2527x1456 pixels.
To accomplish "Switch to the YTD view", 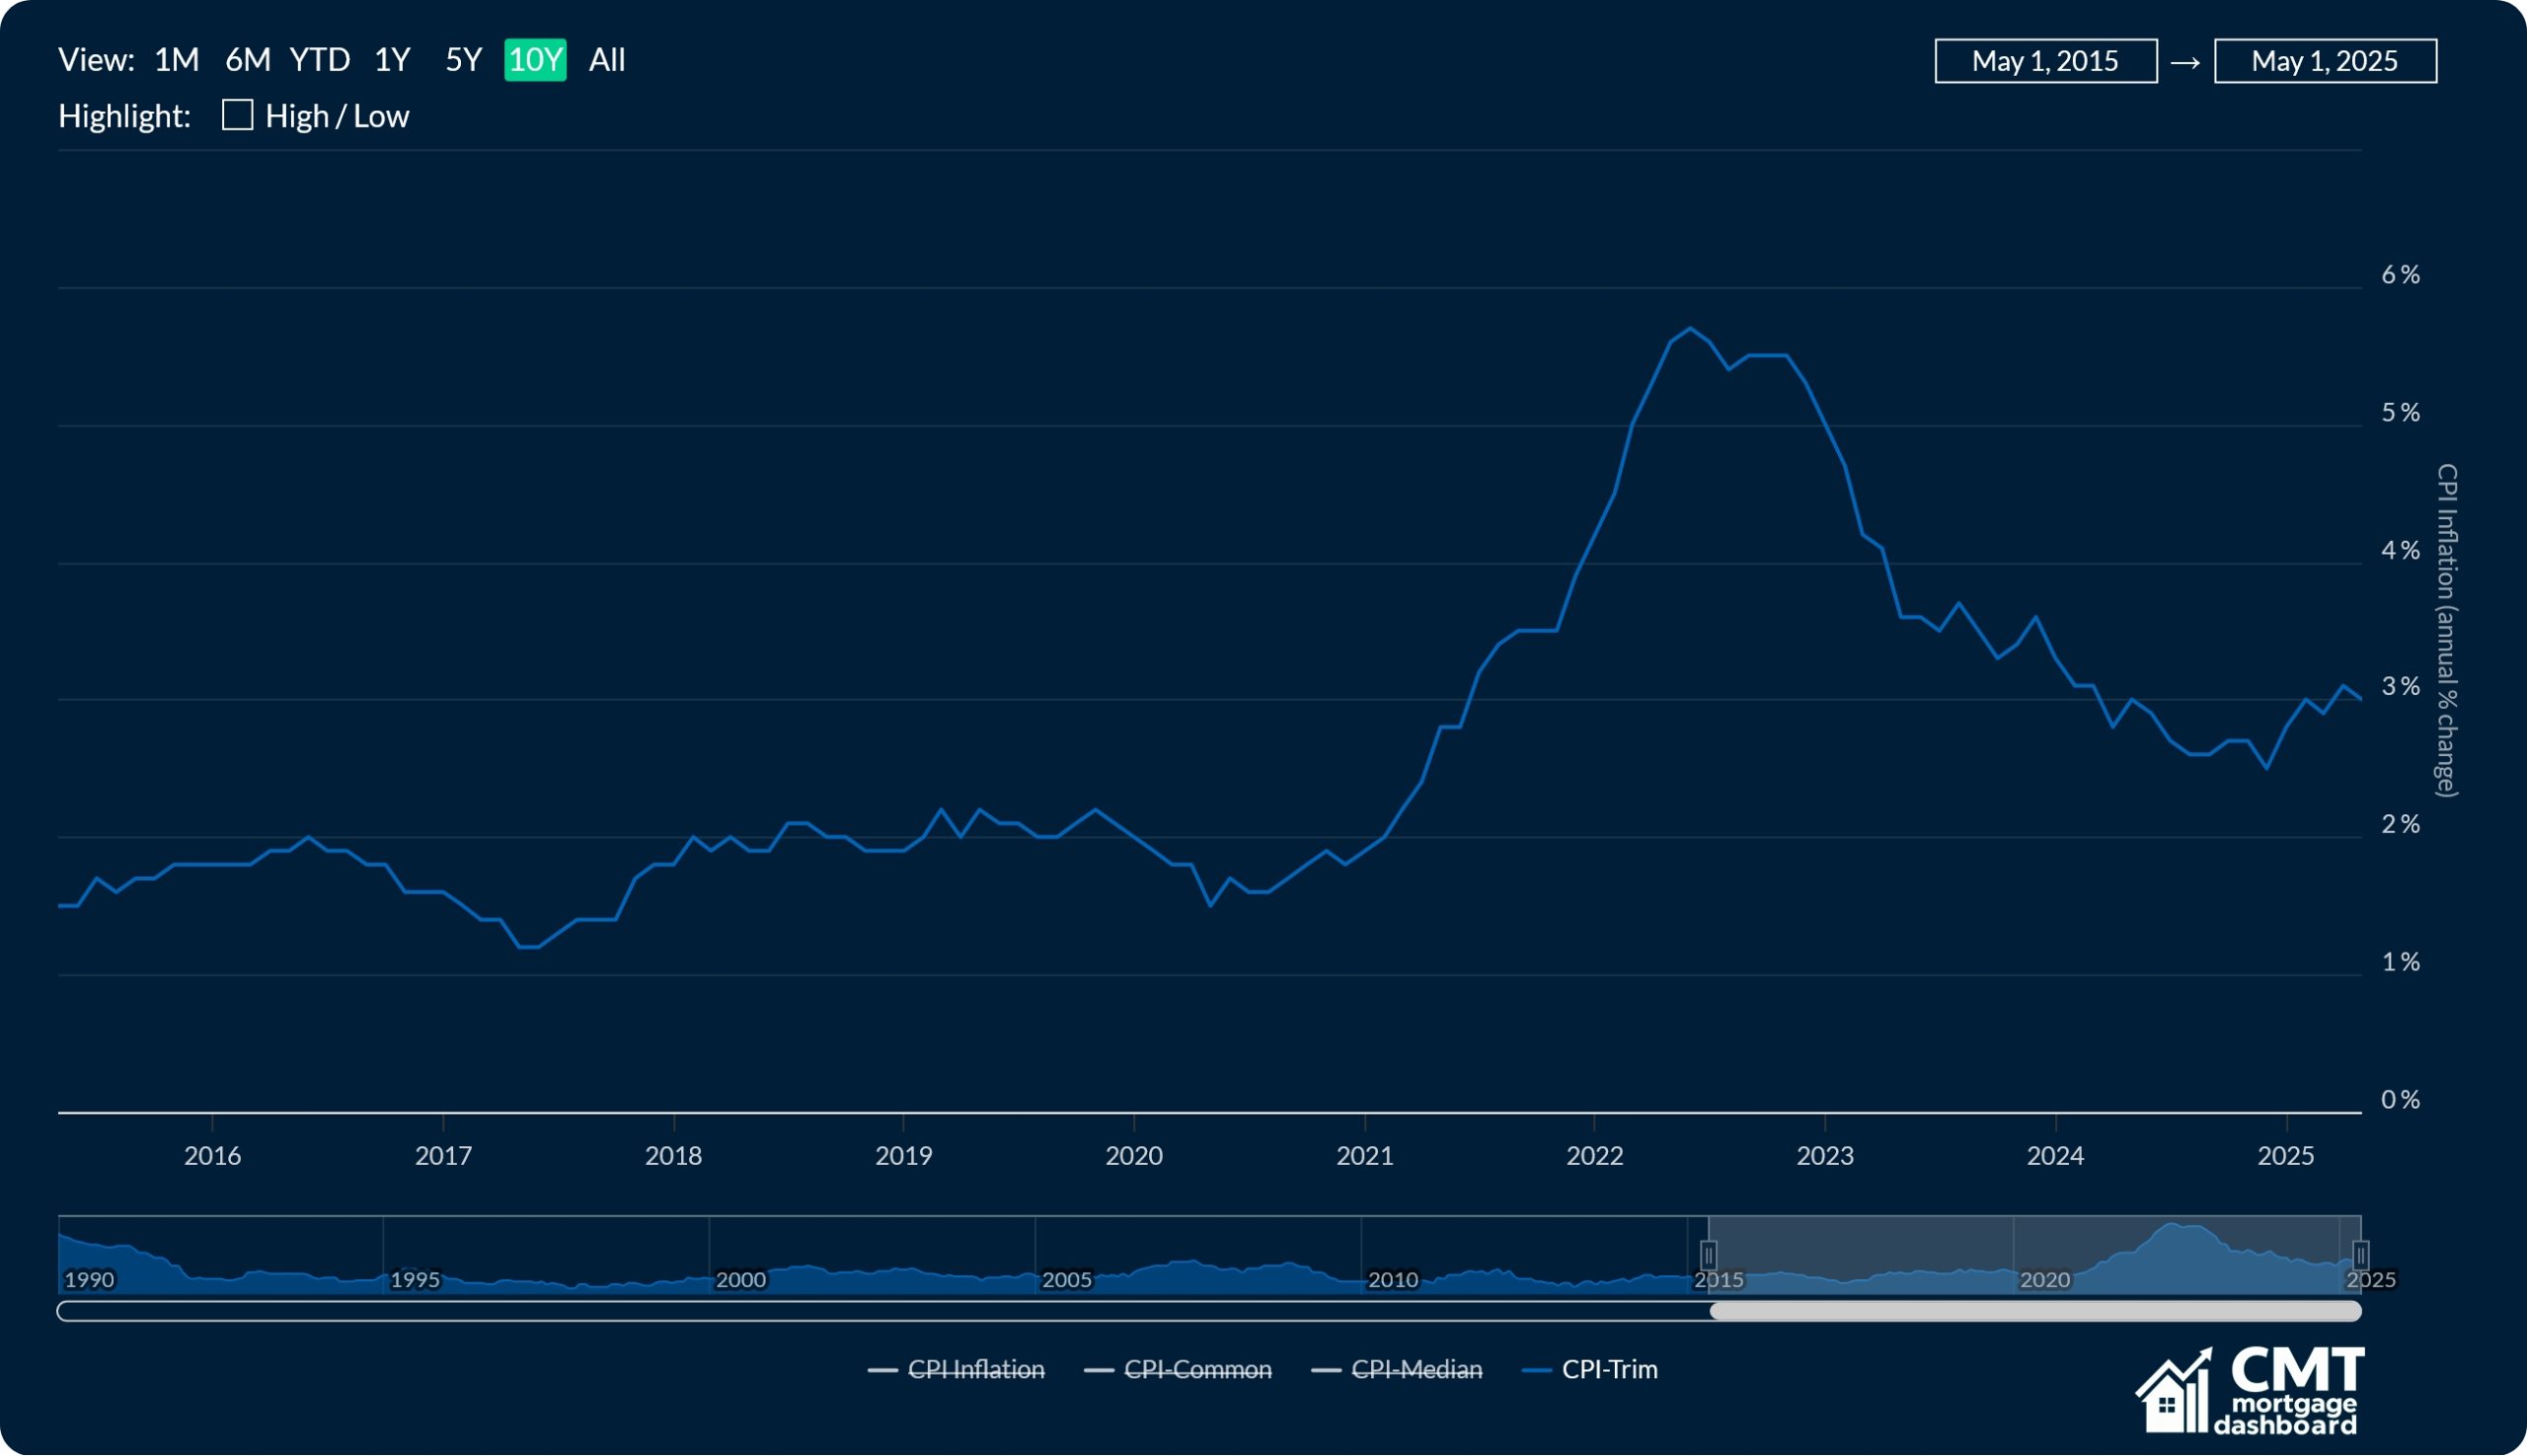I will tap(321, 60).
